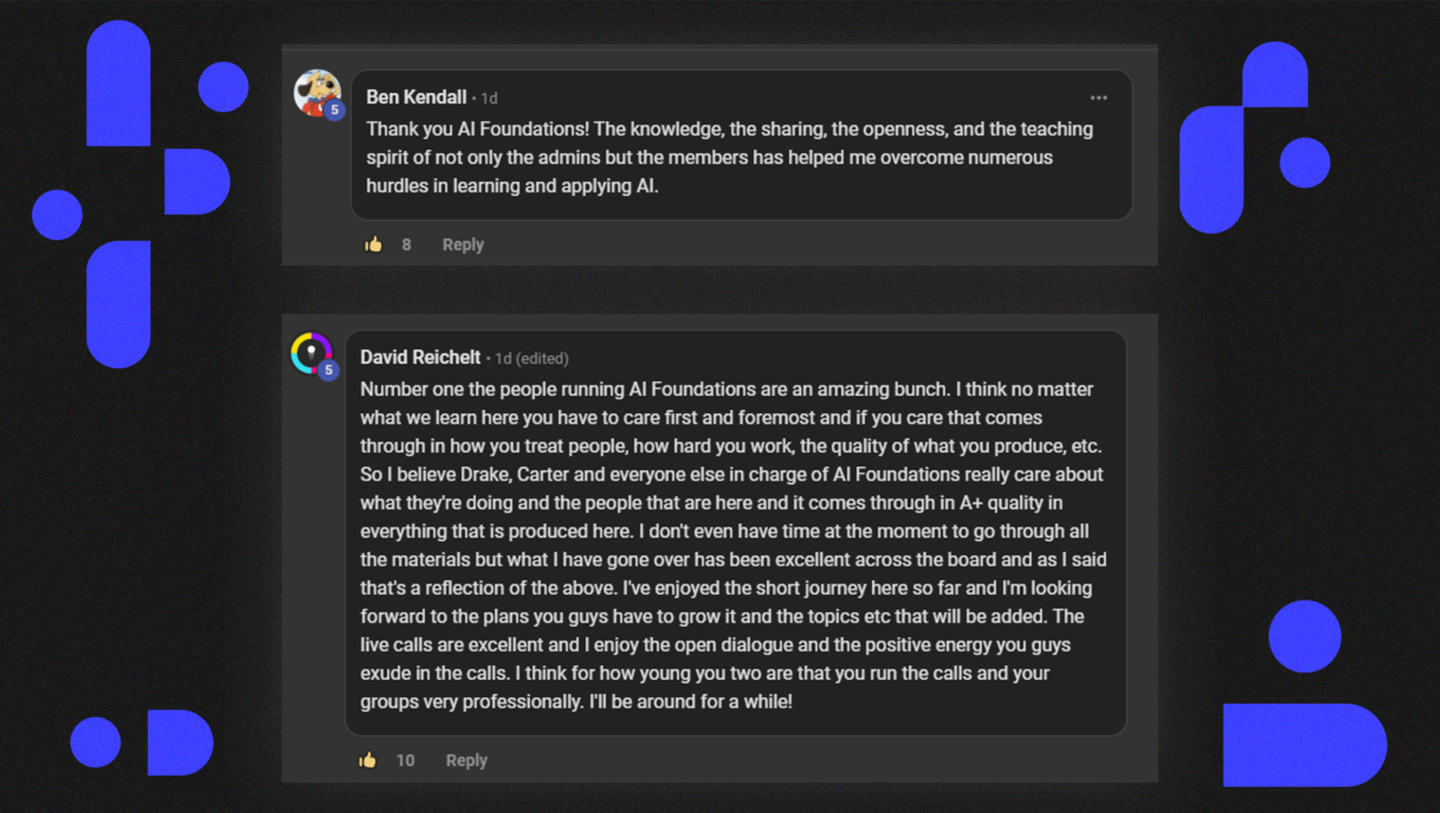Open Ben Kendall's profile name link
This screenshot has height=813, width=1440.
pyautogui.click(x=416, y=97)
